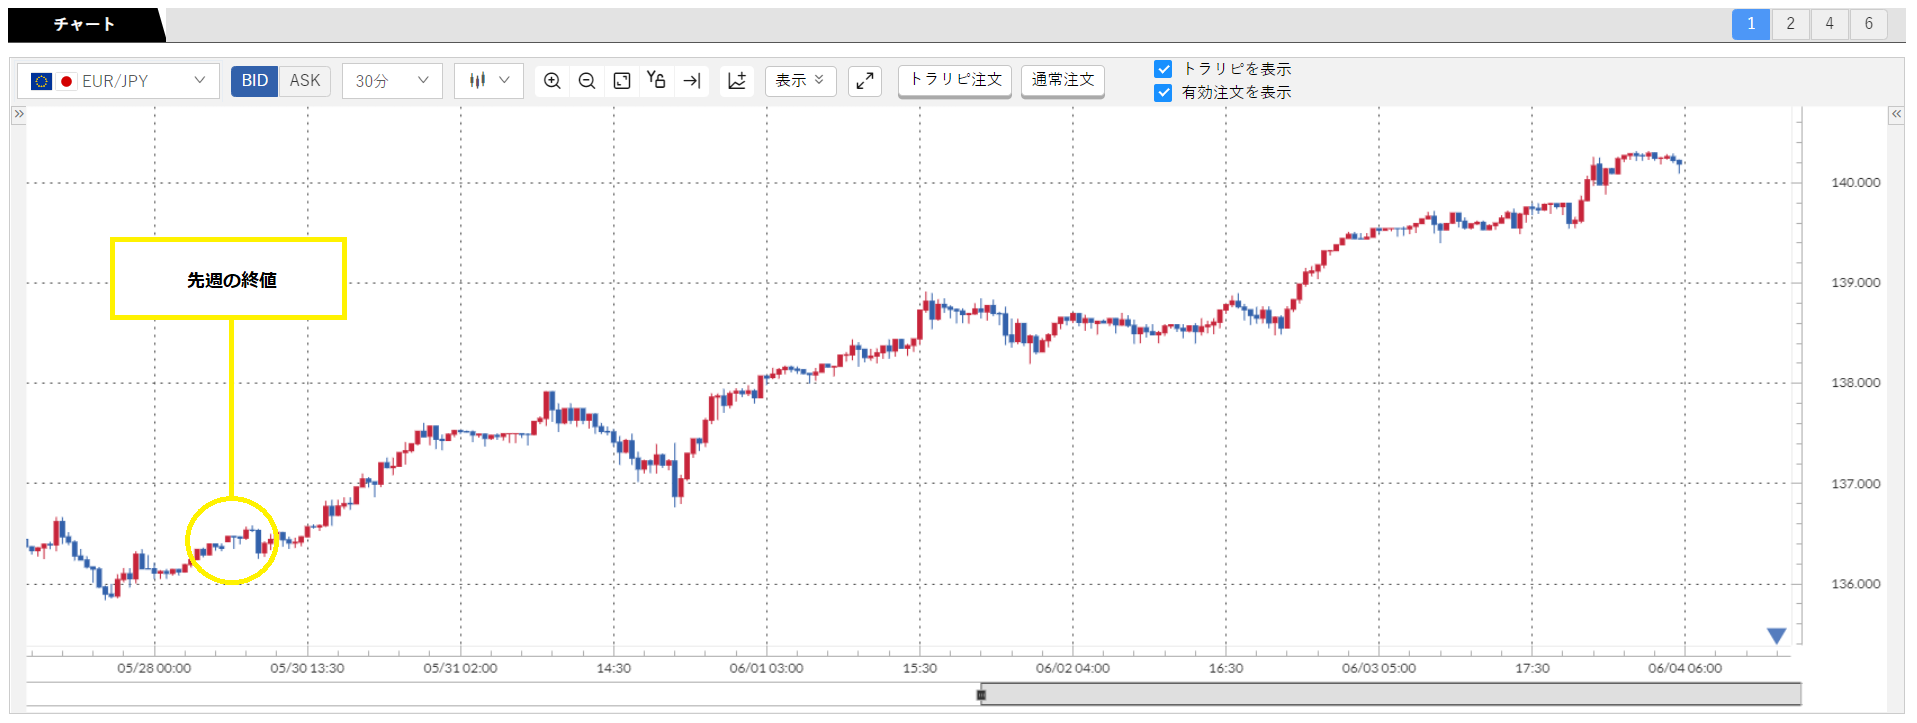The height and width of the screenshot is (723, 1917).
Task: Expand chart to full screen
Action: 865,81
